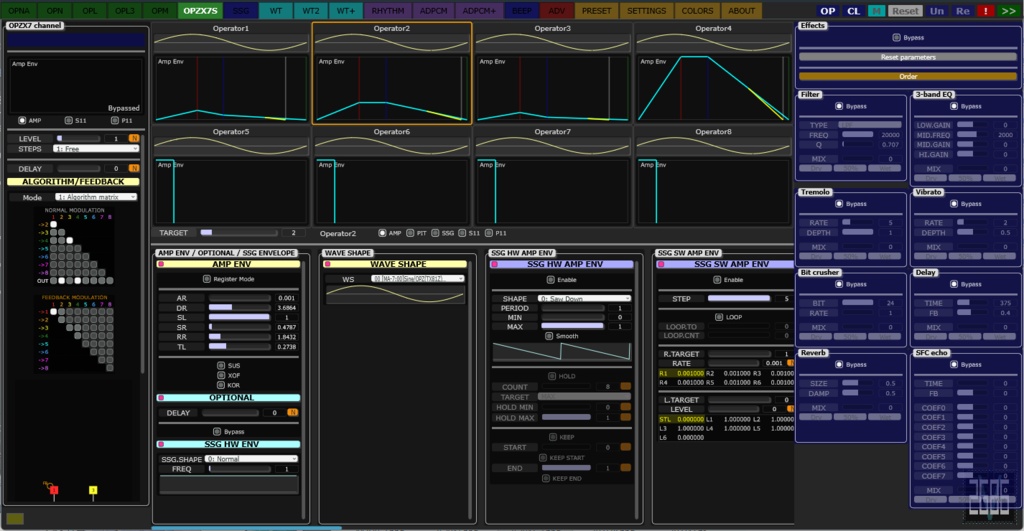Click the Un undo button
Screen dimensions: 1024x531
[x=936, y=11]
